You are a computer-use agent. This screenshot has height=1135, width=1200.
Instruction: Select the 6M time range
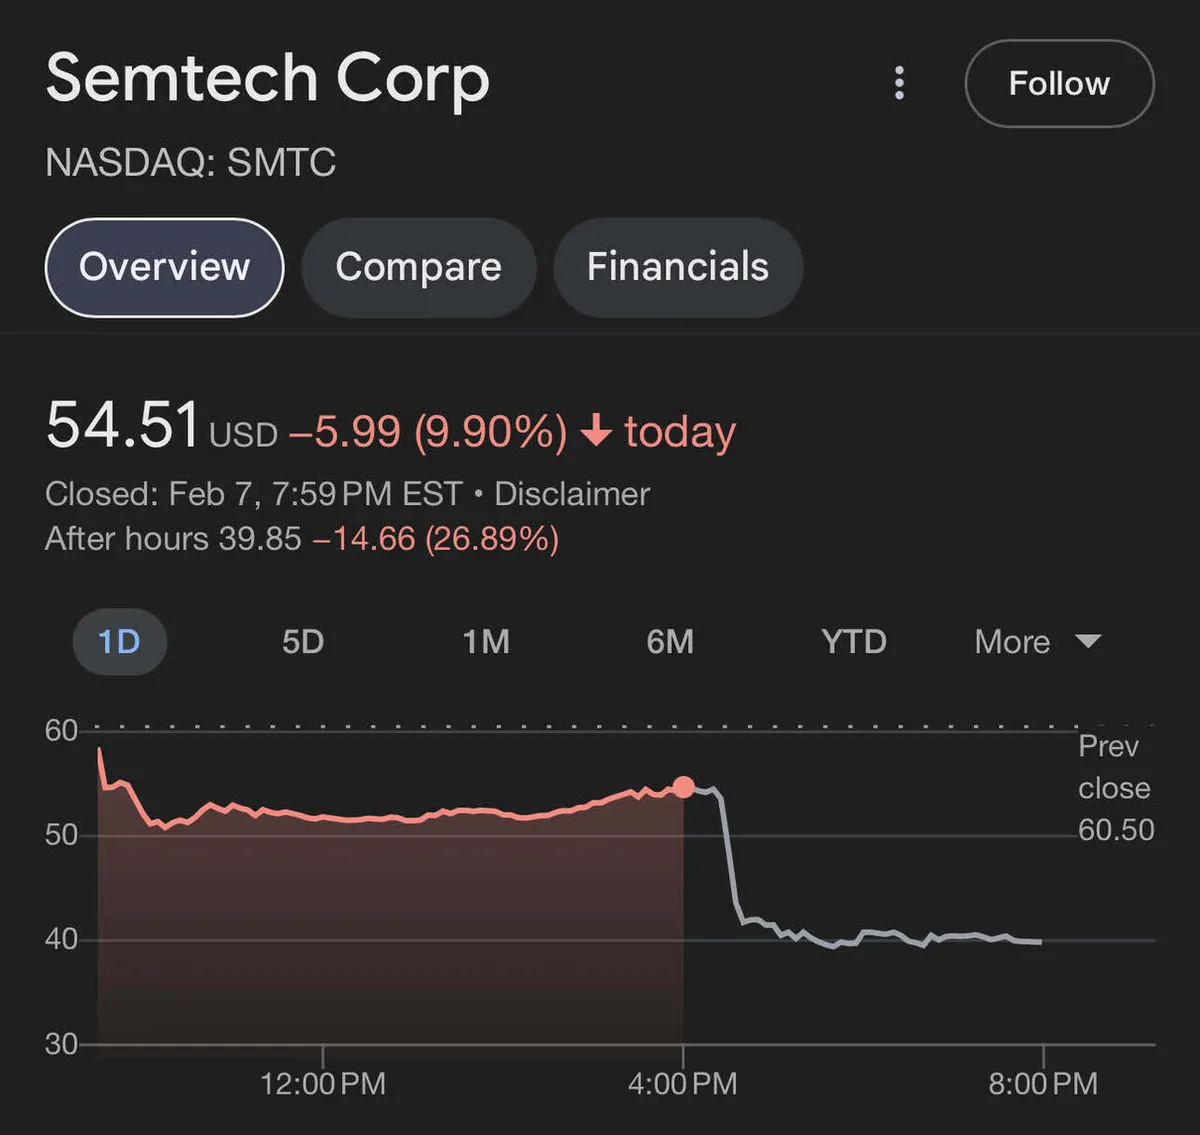(x=670, y=641)
